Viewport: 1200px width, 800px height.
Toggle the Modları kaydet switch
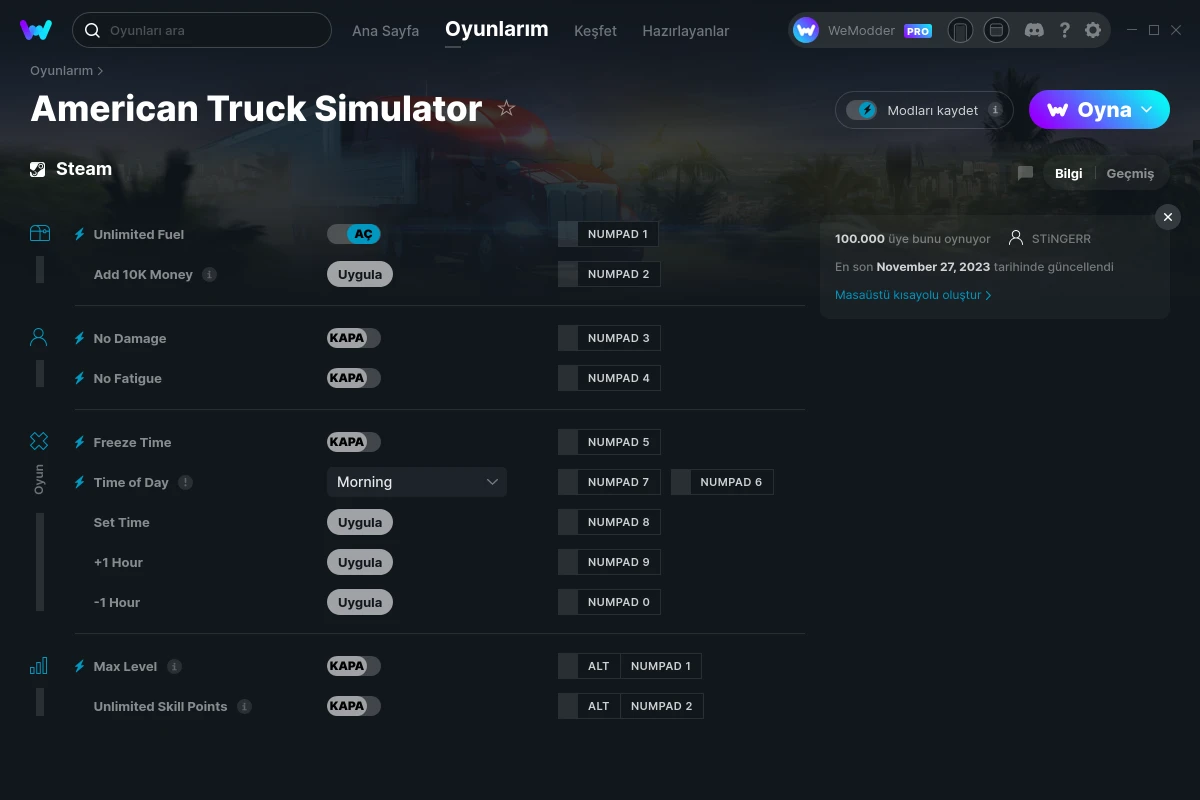tap(862, 110)
